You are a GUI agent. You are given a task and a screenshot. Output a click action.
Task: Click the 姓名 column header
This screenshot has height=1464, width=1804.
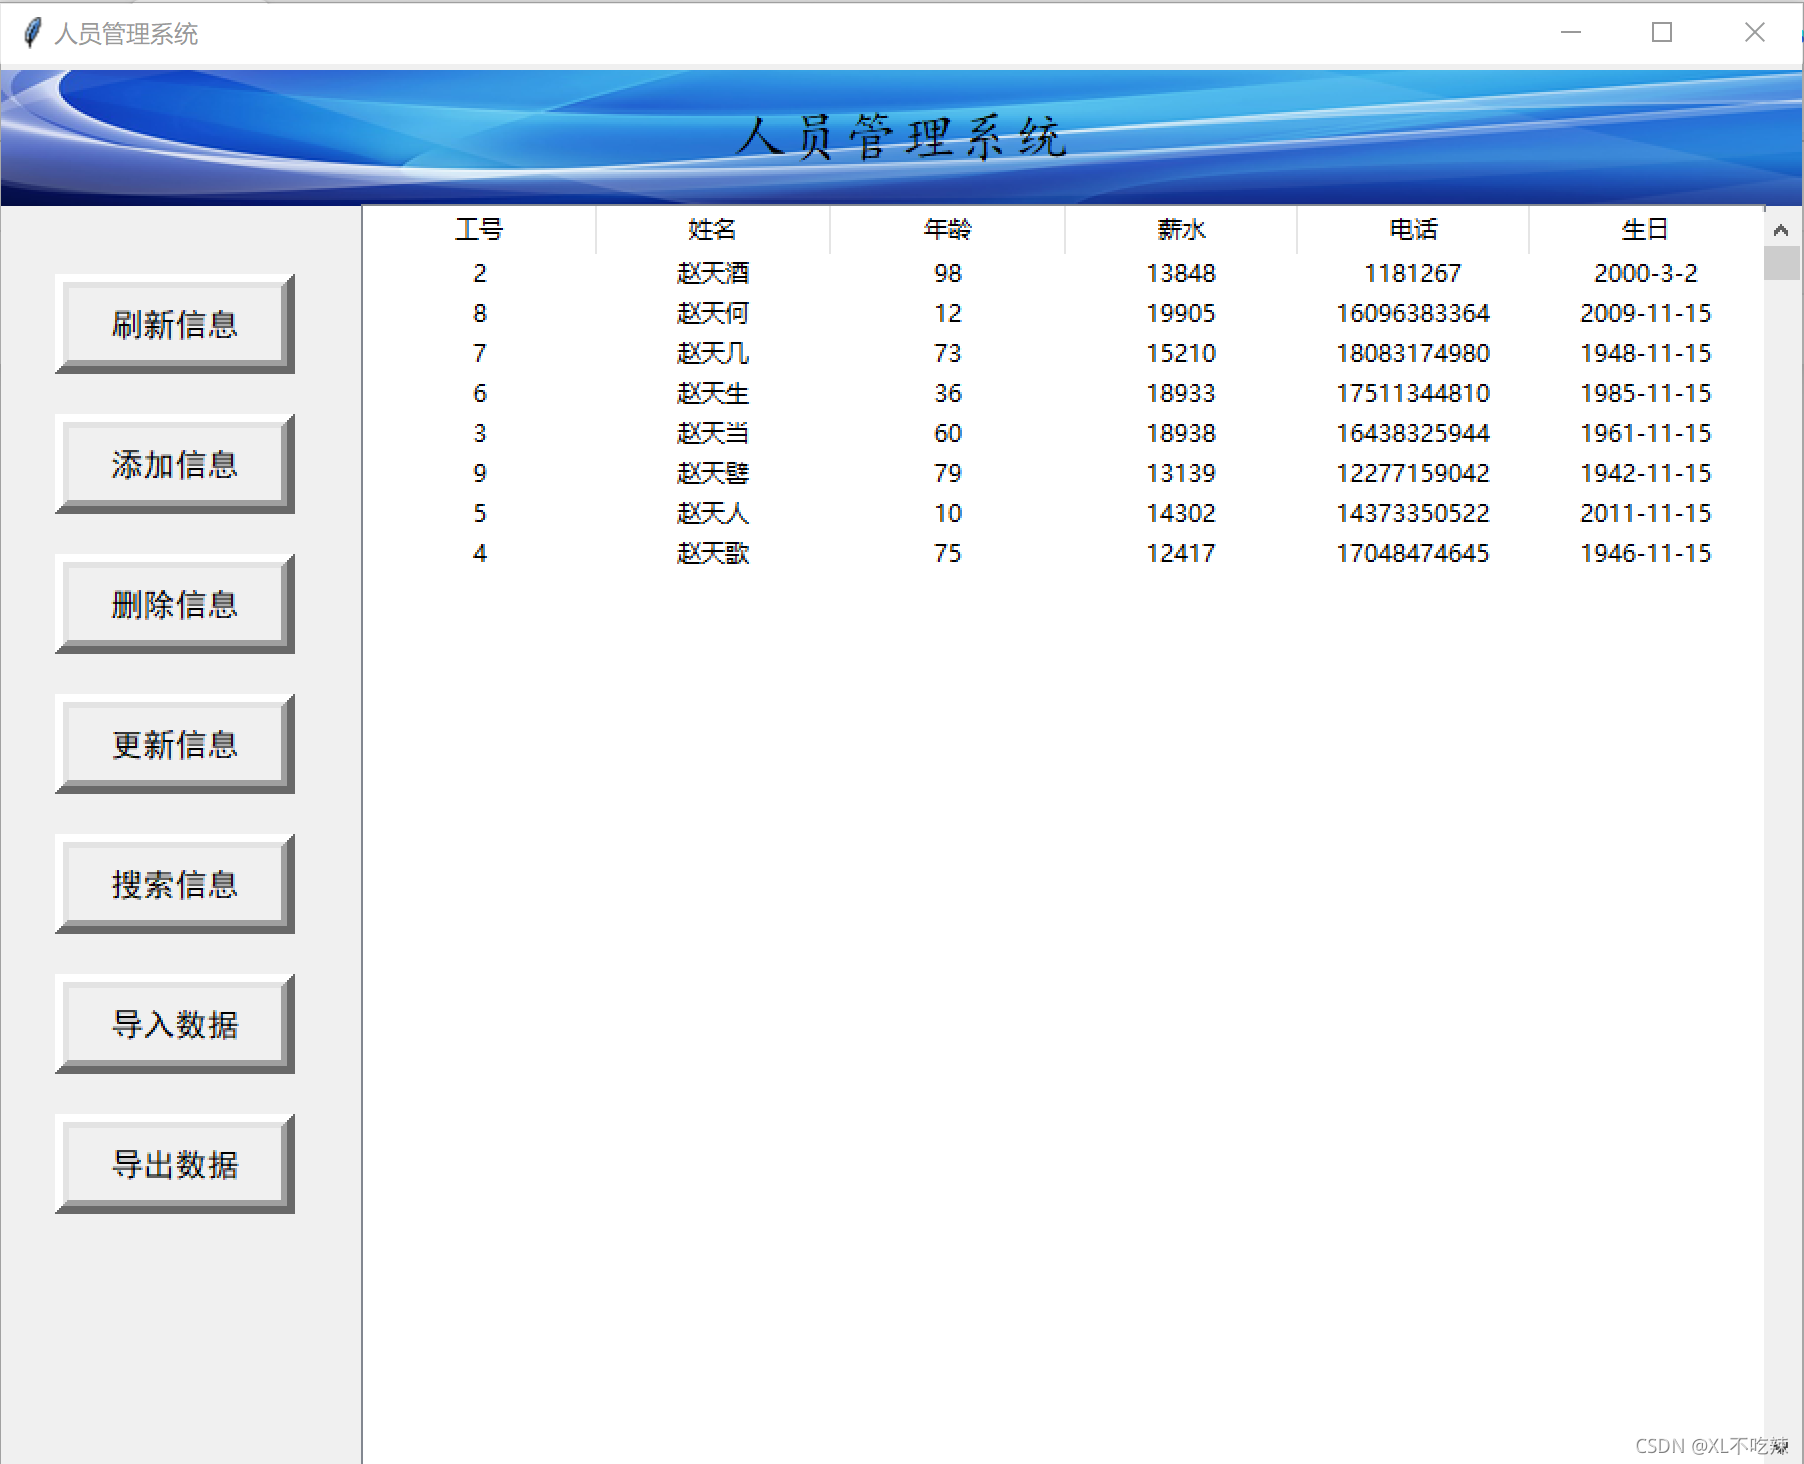click(x=712, y=230)
